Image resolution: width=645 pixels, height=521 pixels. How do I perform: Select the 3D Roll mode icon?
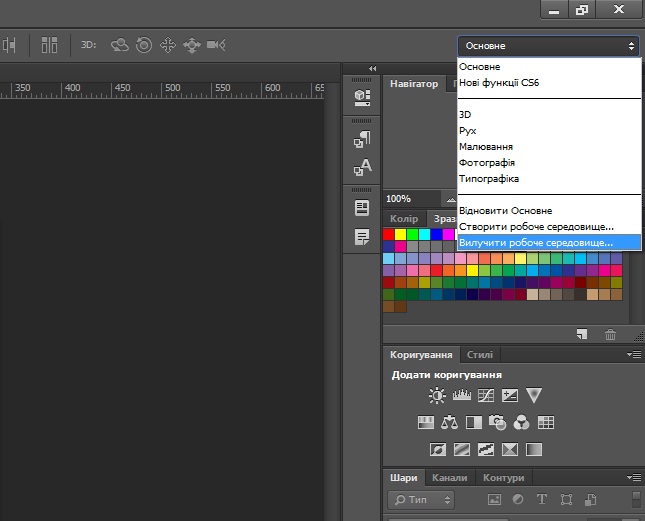(x=144, y=45)
